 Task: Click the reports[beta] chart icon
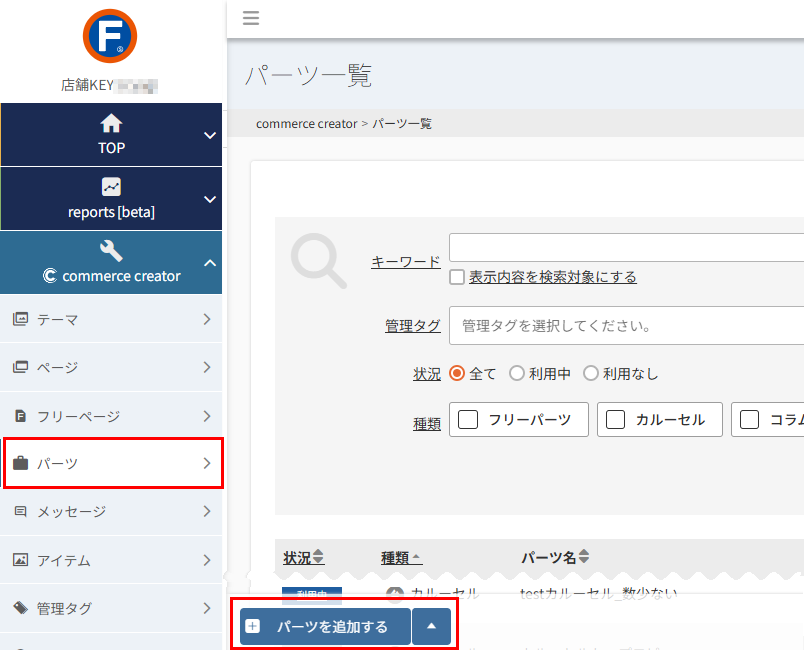pos(110,188)
